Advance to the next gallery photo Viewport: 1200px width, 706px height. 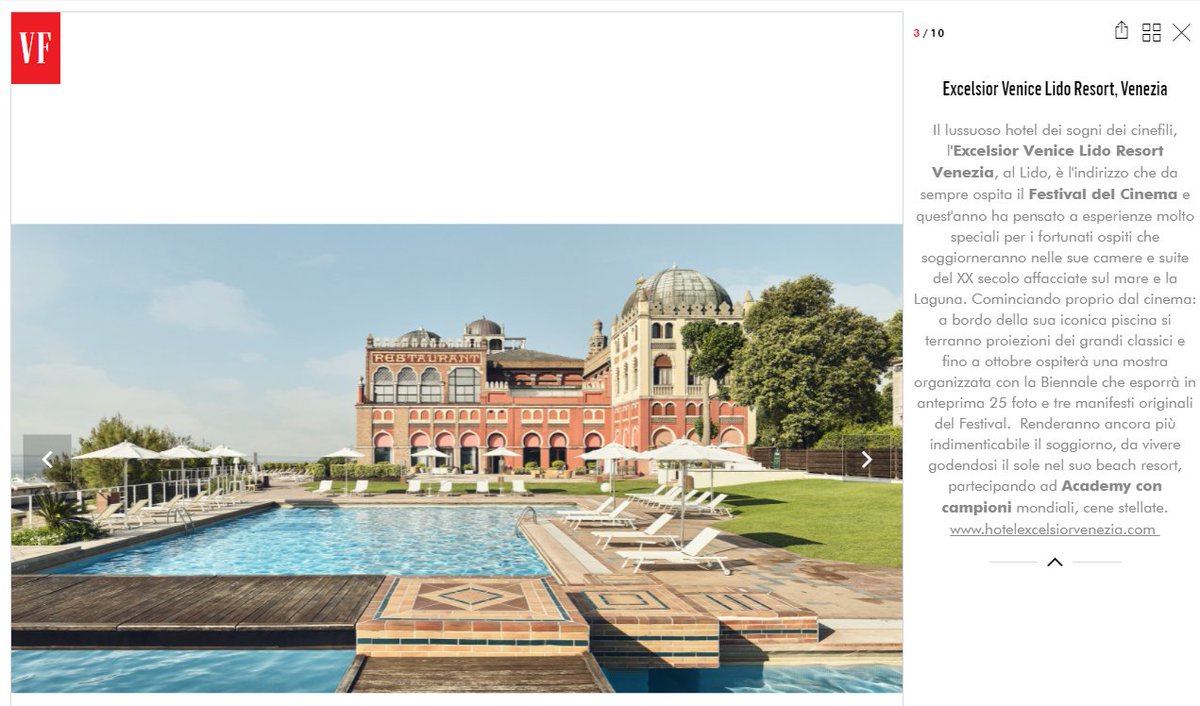tap(866, 459)
